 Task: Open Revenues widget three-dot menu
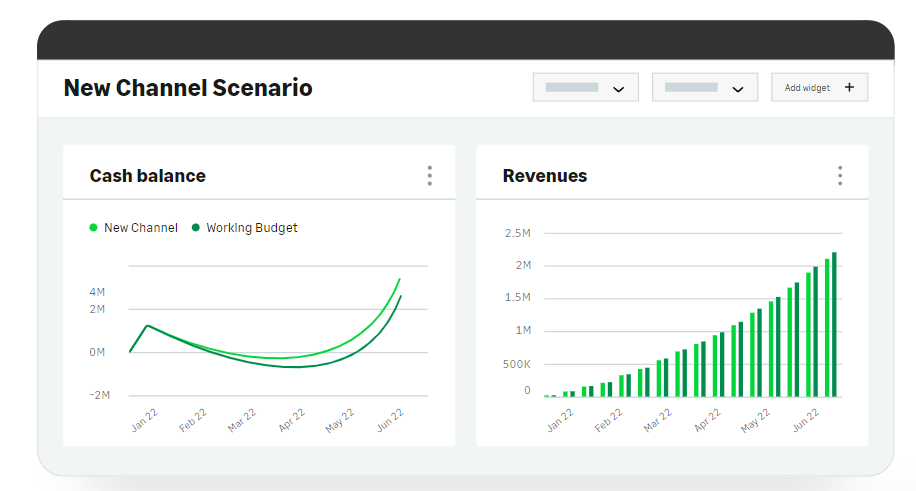(x=840, y=176)
